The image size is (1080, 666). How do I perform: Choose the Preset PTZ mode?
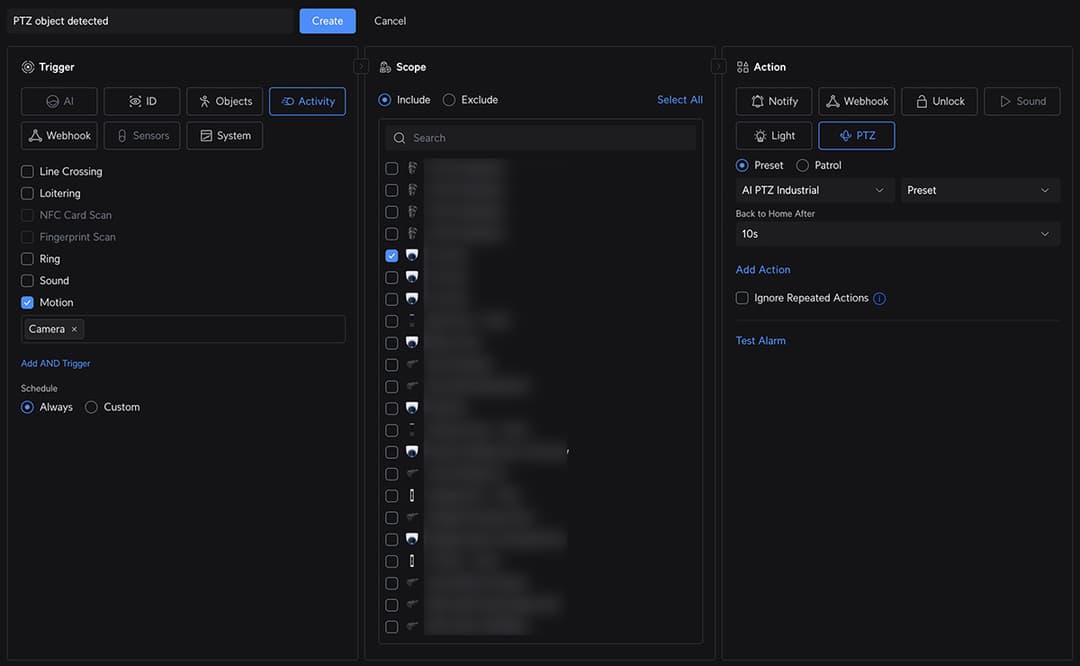(x=742, y=165)
